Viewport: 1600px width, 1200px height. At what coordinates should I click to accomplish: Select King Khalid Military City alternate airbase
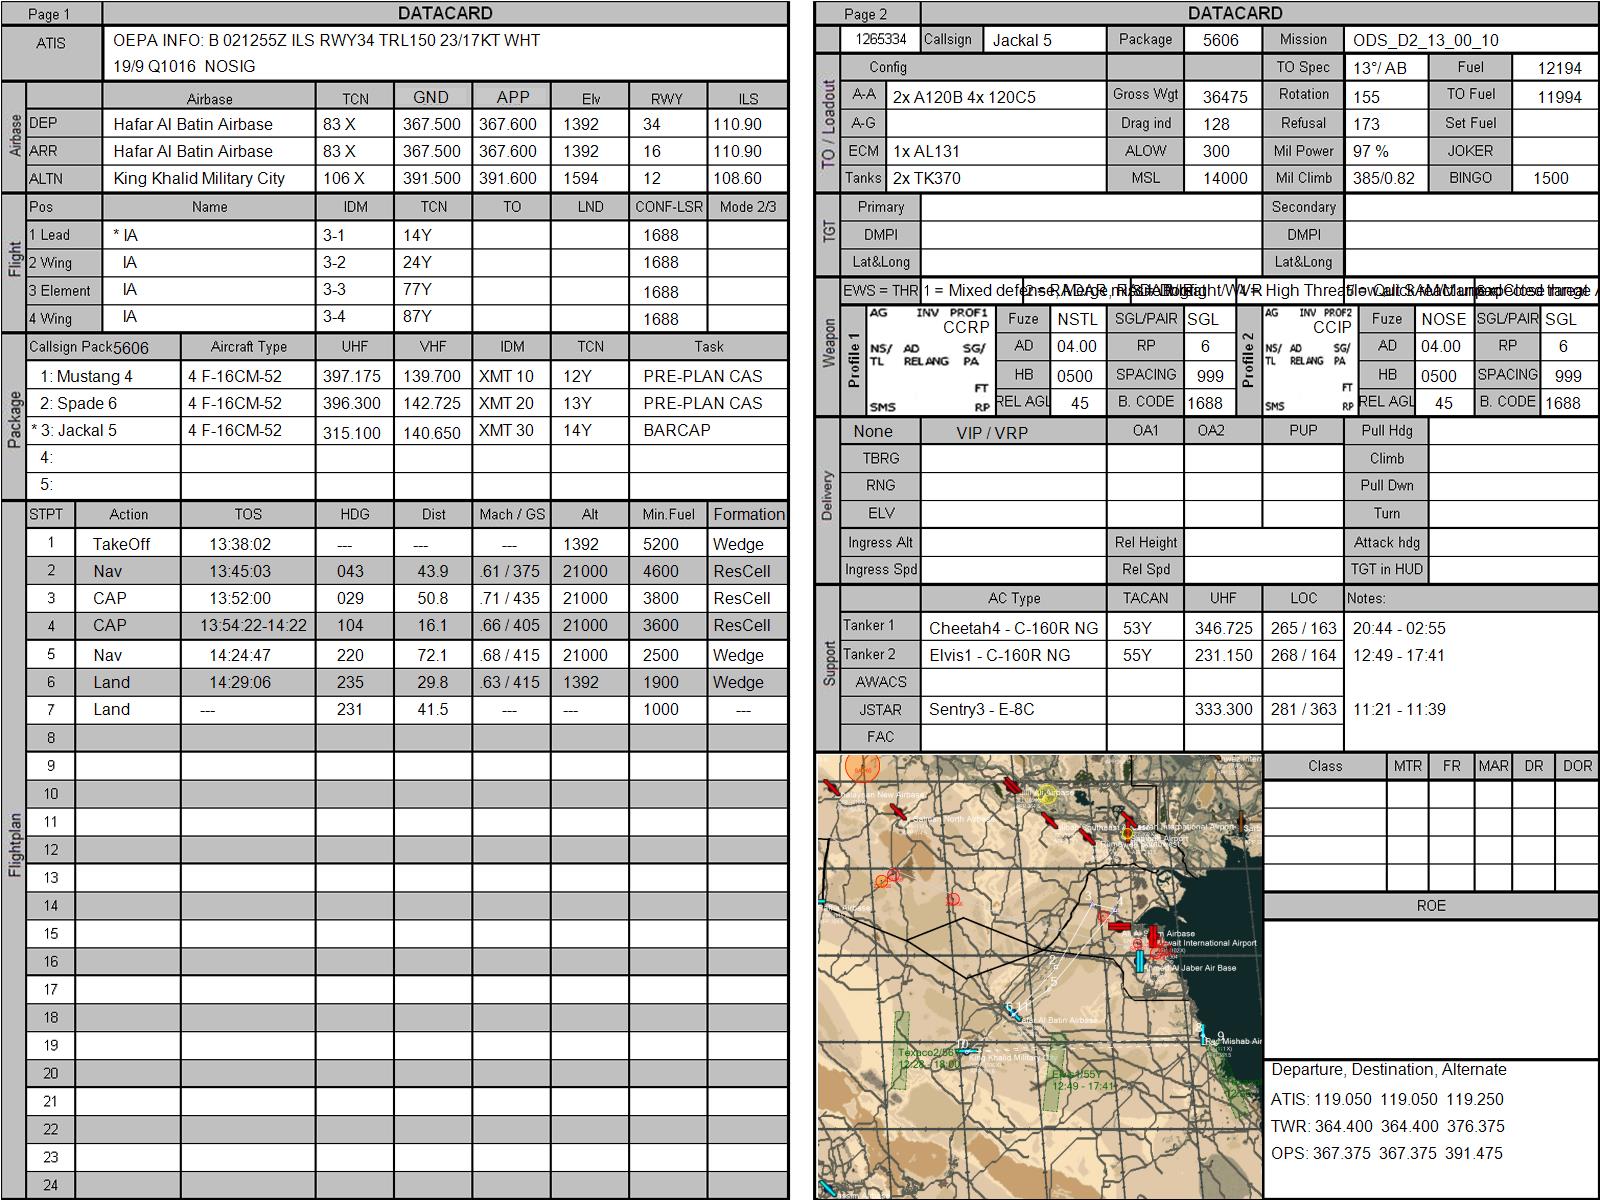tap(199, 178)
